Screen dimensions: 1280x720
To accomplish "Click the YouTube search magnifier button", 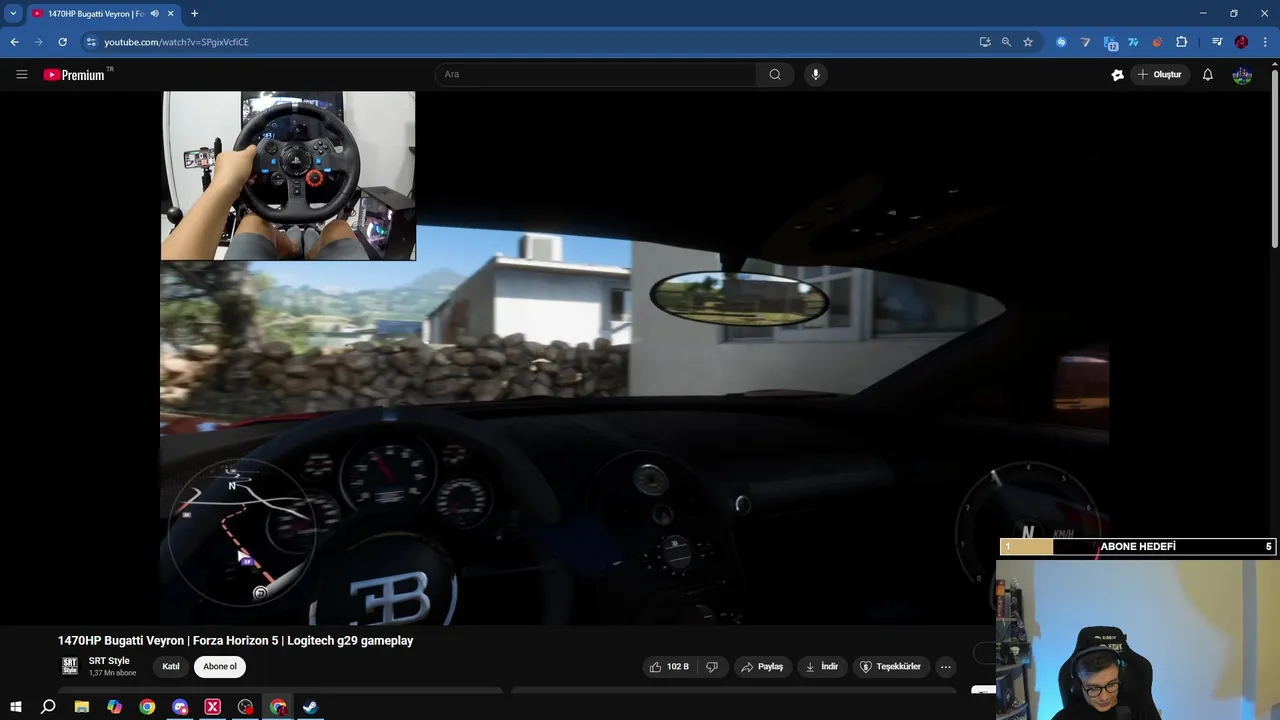I will [775, 74].
